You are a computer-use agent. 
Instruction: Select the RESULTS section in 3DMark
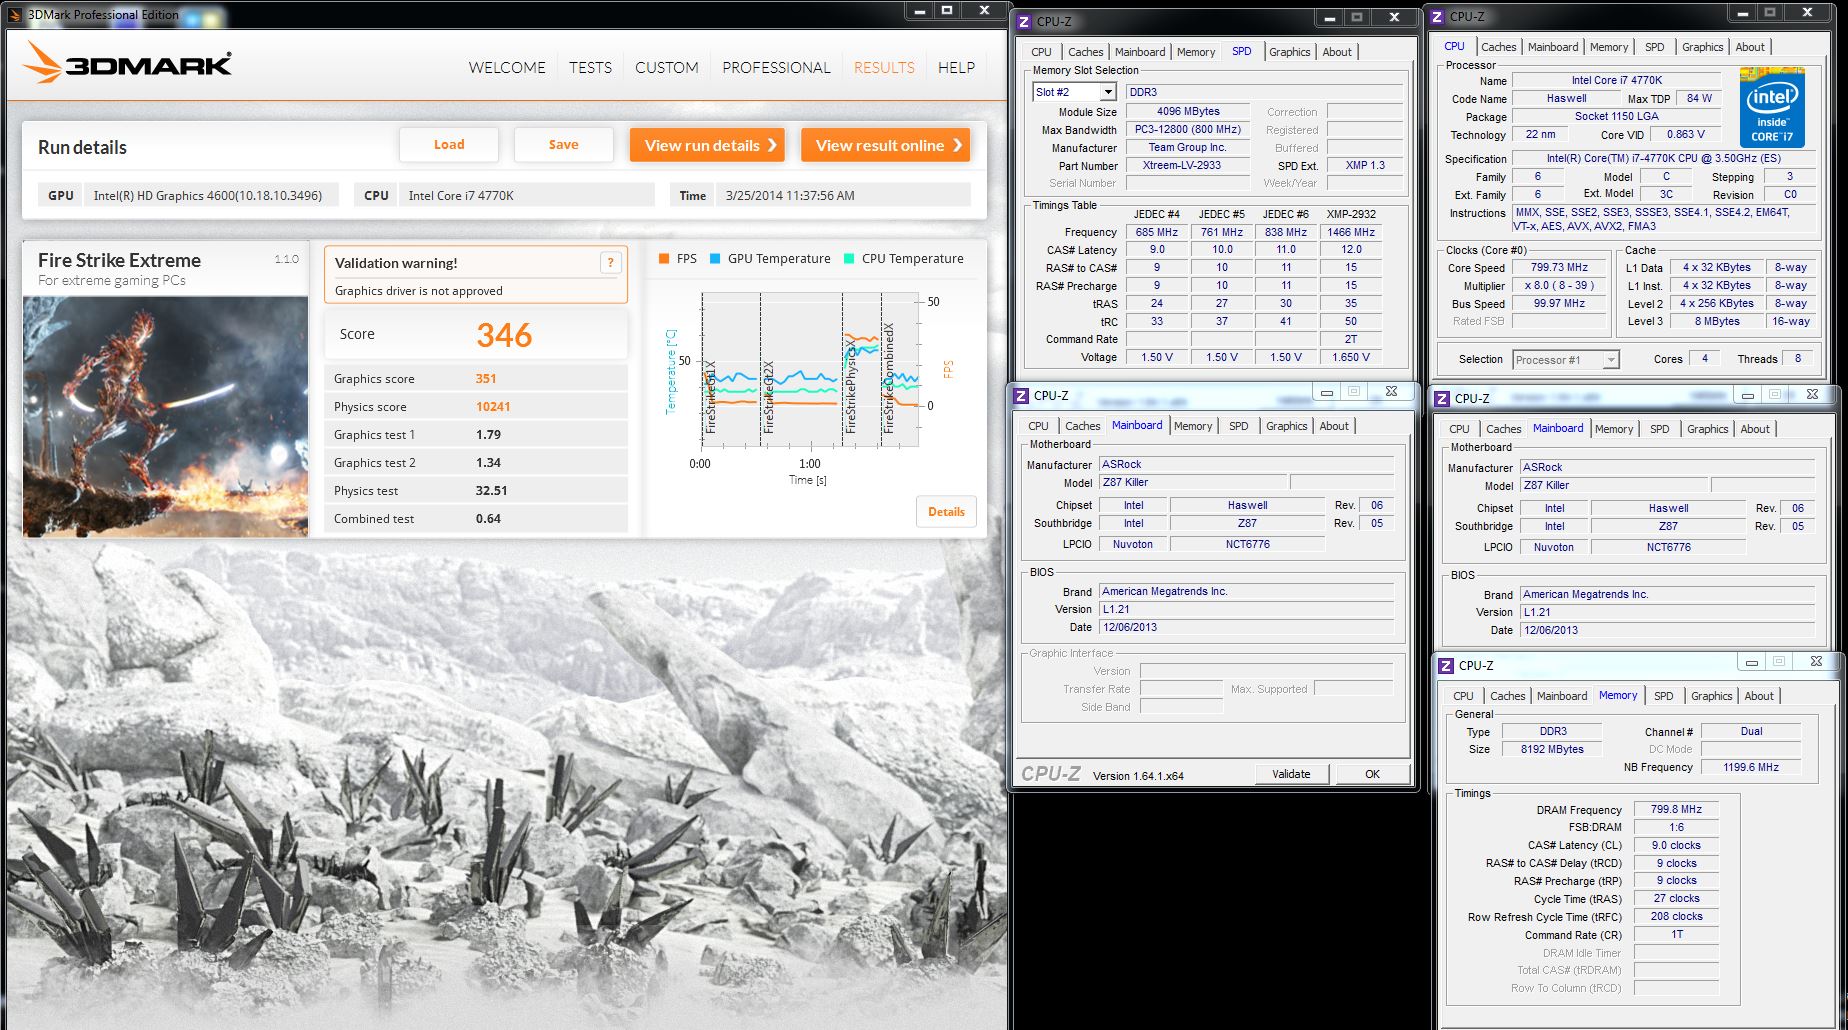[x=884, y=67]
